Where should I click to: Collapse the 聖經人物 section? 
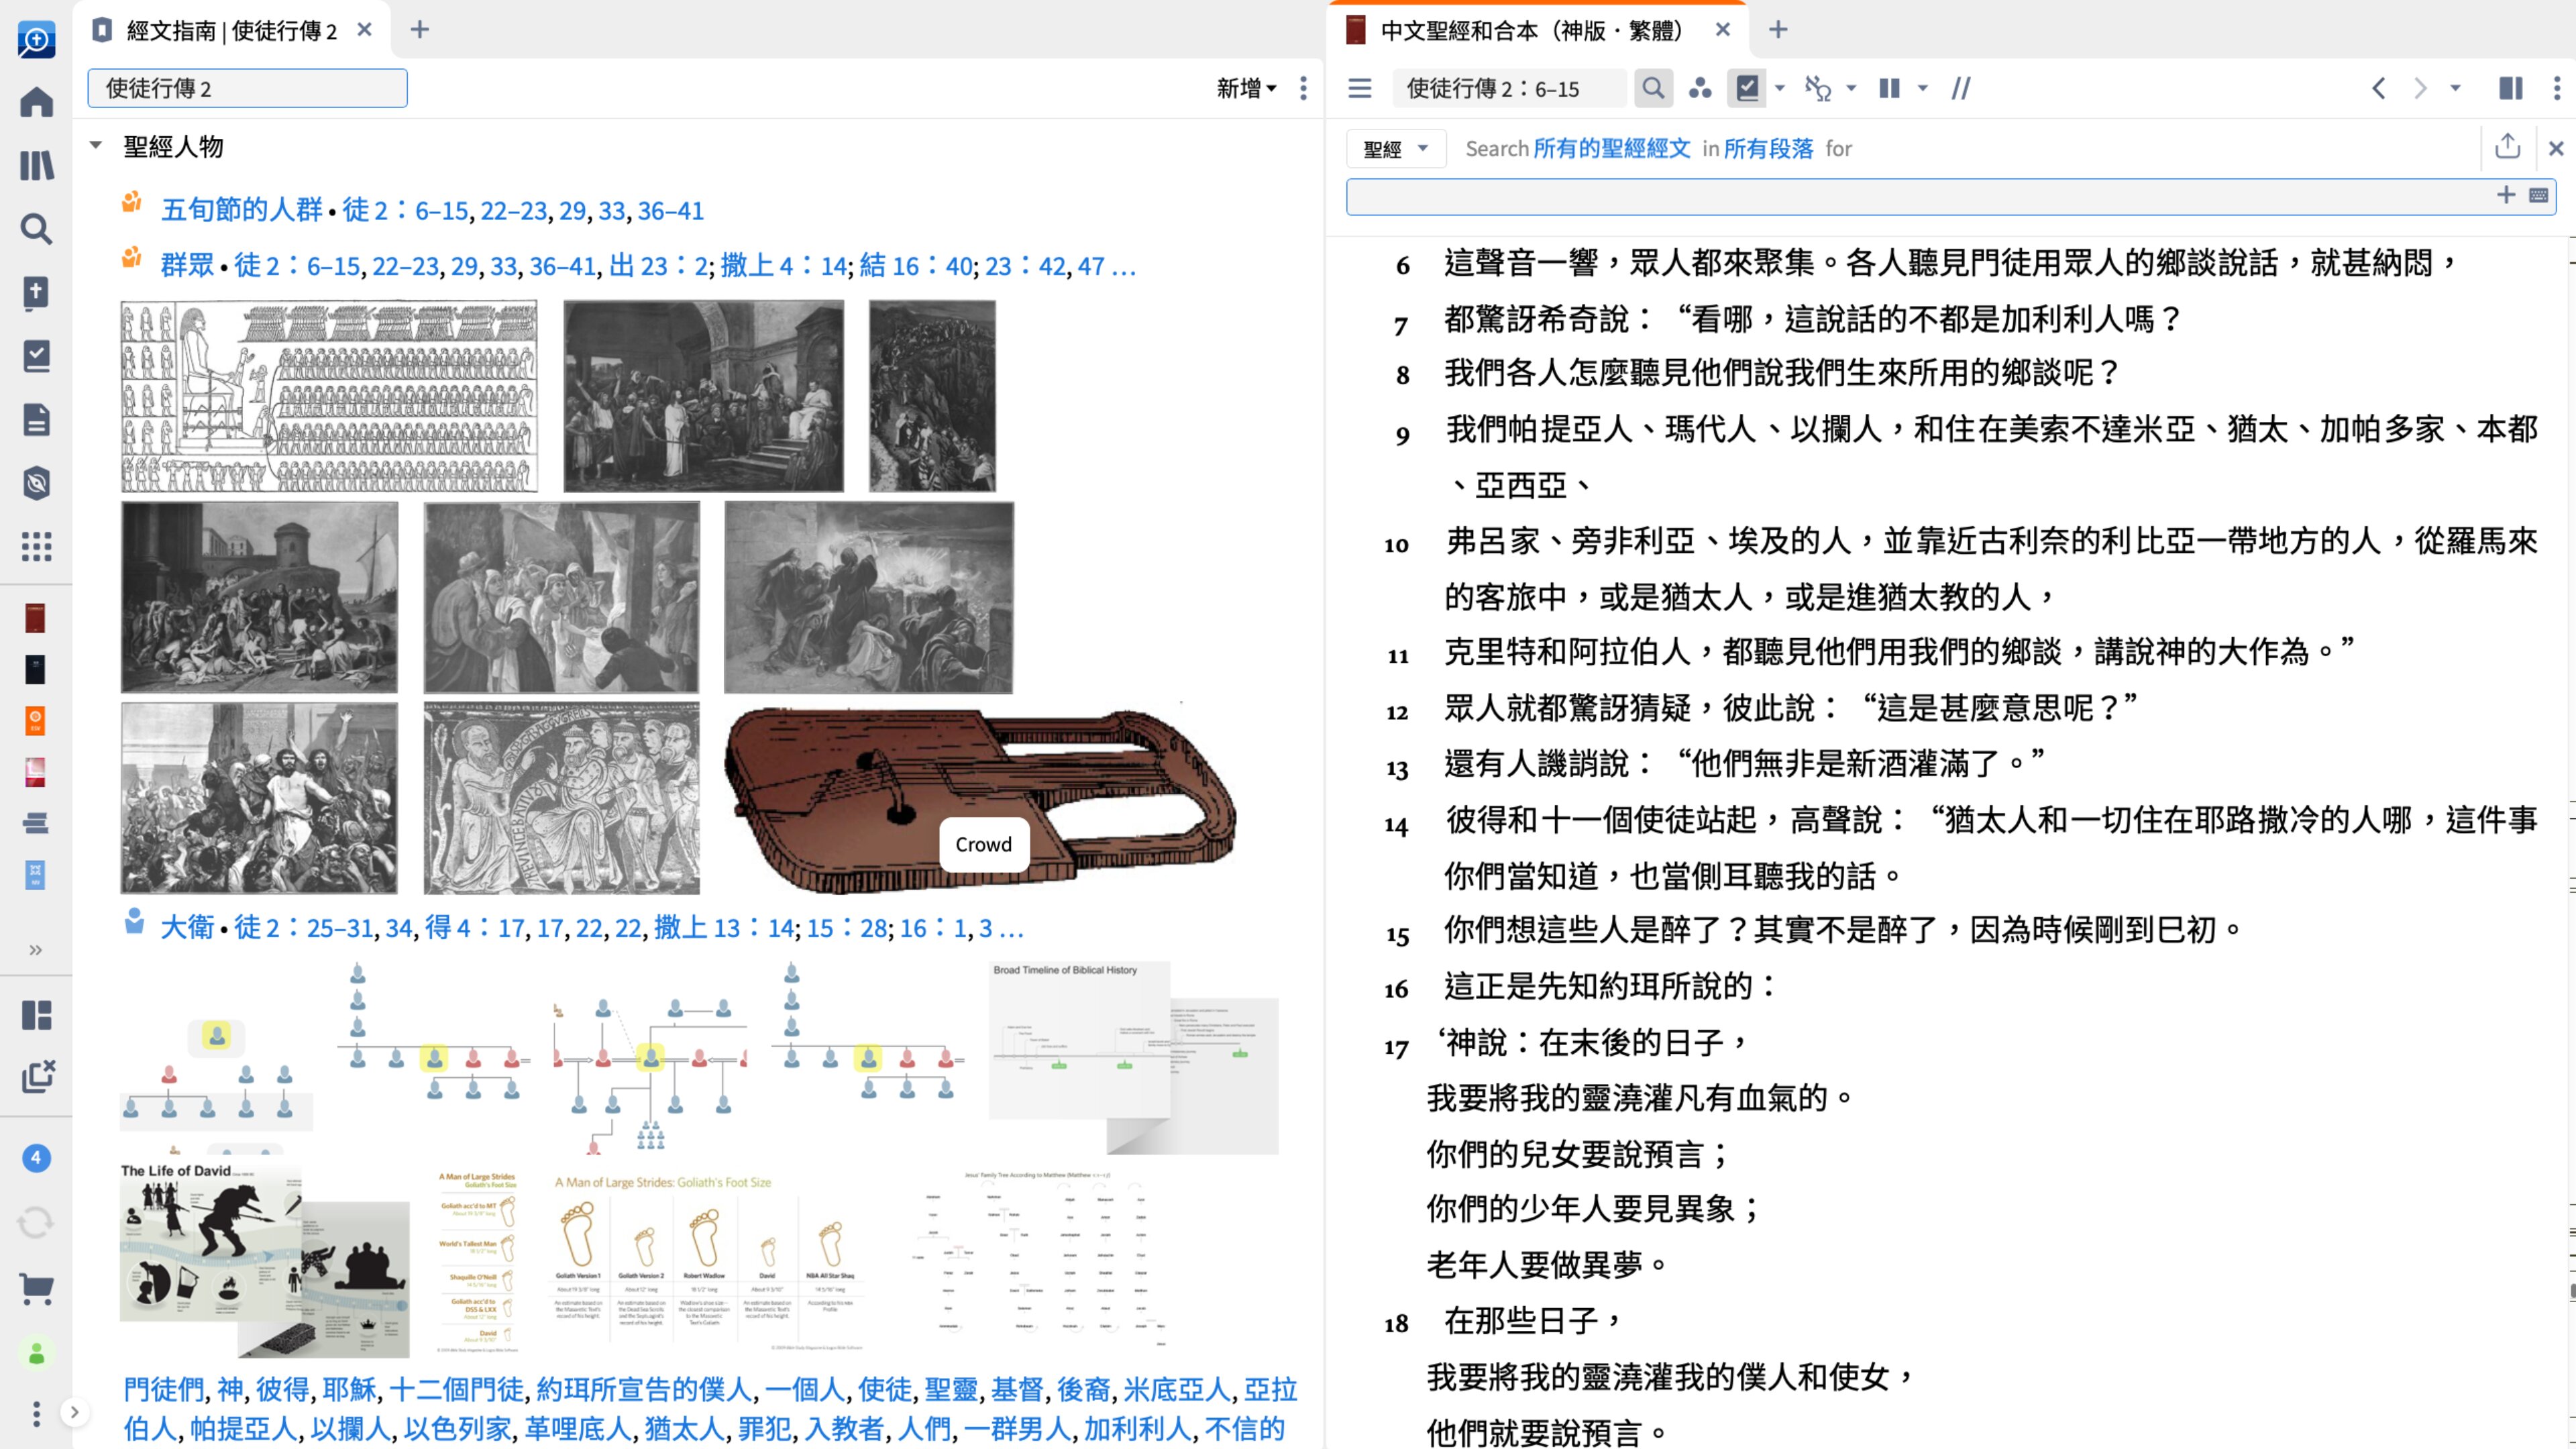(96, 146)
